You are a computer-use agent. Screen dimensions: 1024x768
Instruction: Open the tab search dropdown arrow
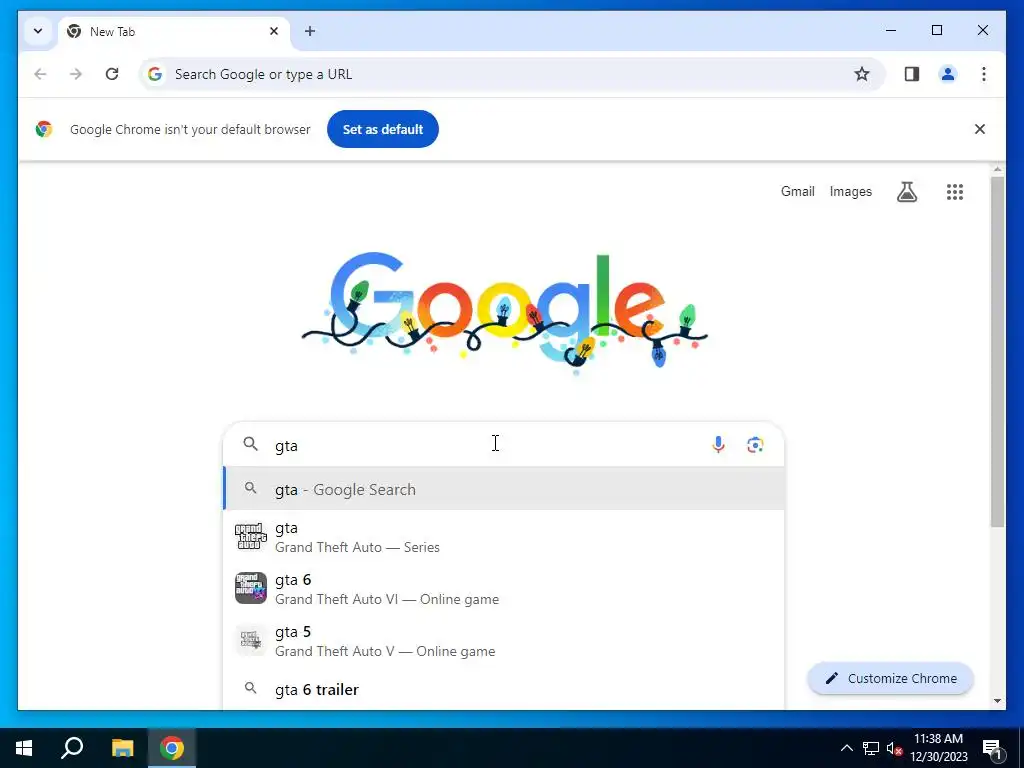tap(38, 31)
